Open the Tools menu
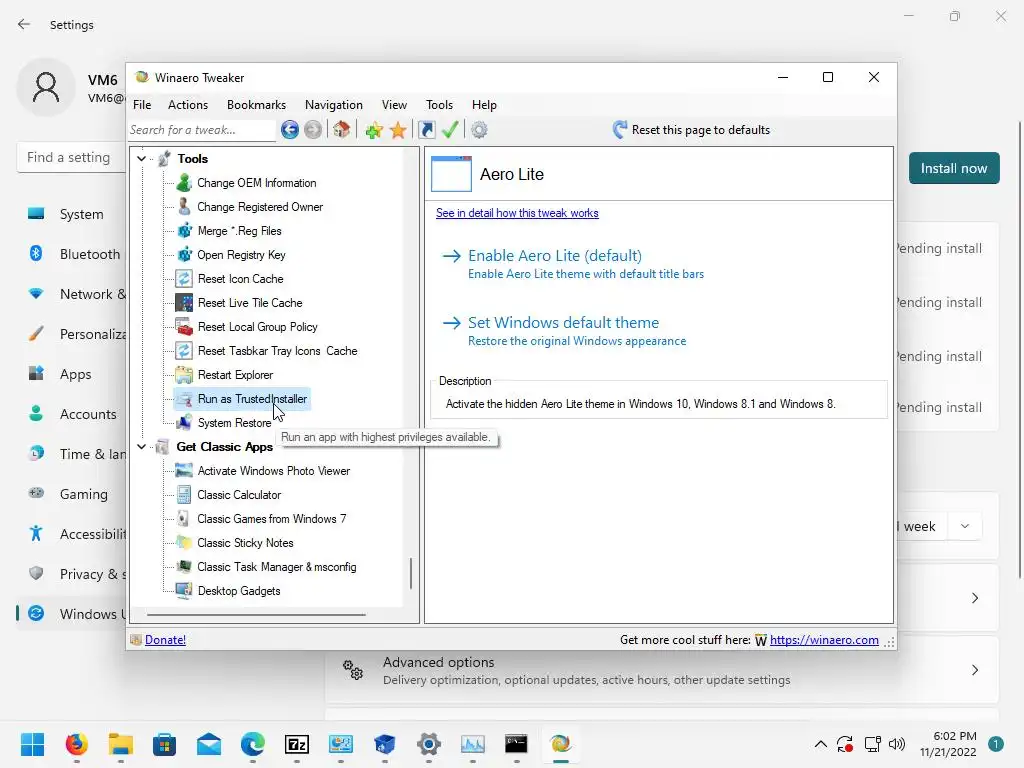This screenshot has height=768, width=1024. click(x=439, y=104)
